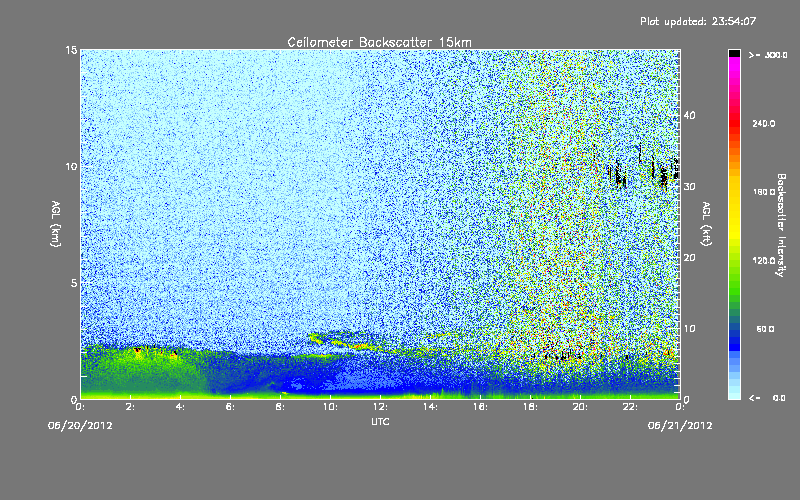Click the end date label 06/21/2012
This screenshot has height=500, width=800.
tap(680, 426)
